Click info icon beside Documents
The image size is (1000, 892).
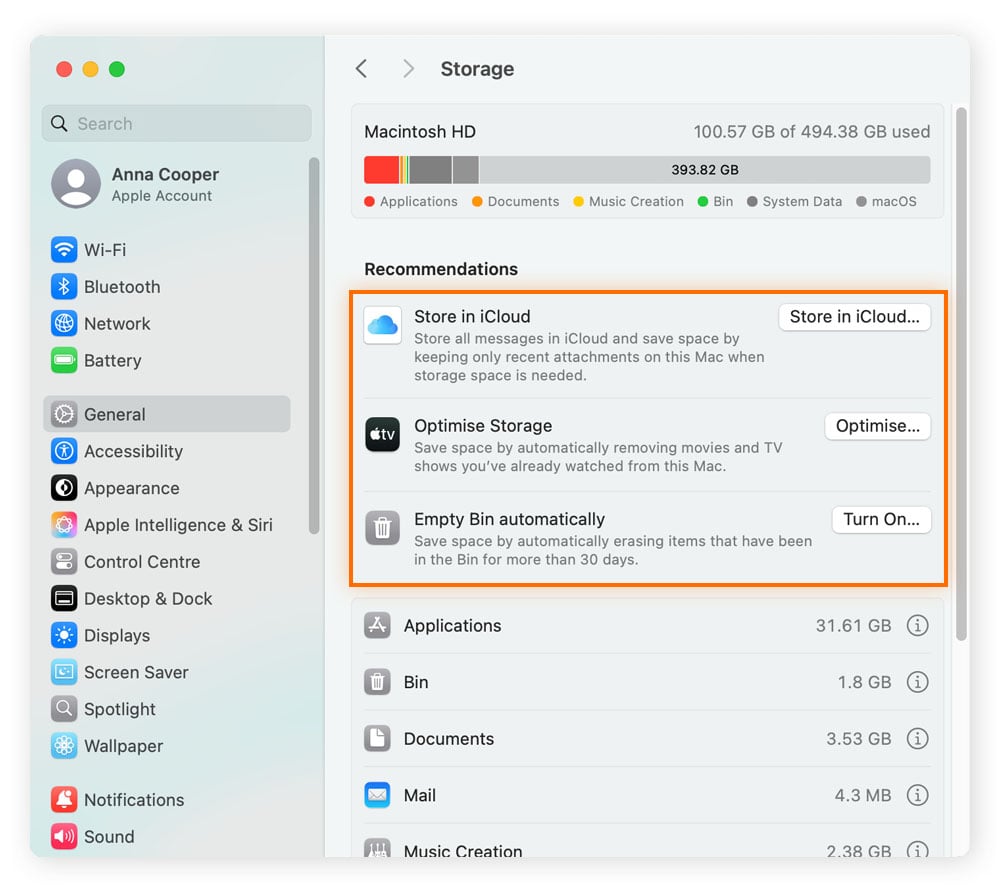(917, 739)
